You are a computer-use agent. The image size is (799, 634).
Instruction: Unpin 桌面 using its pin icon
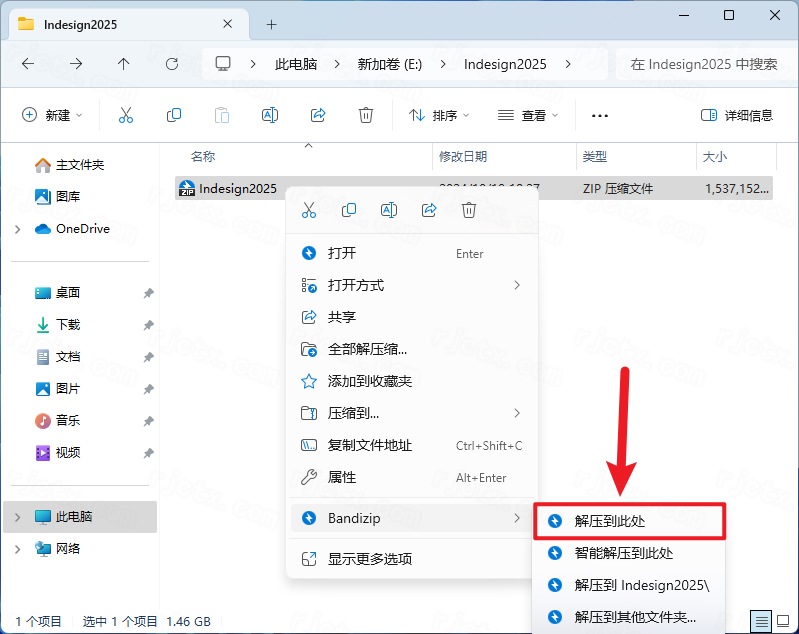(x=148, y=293)
